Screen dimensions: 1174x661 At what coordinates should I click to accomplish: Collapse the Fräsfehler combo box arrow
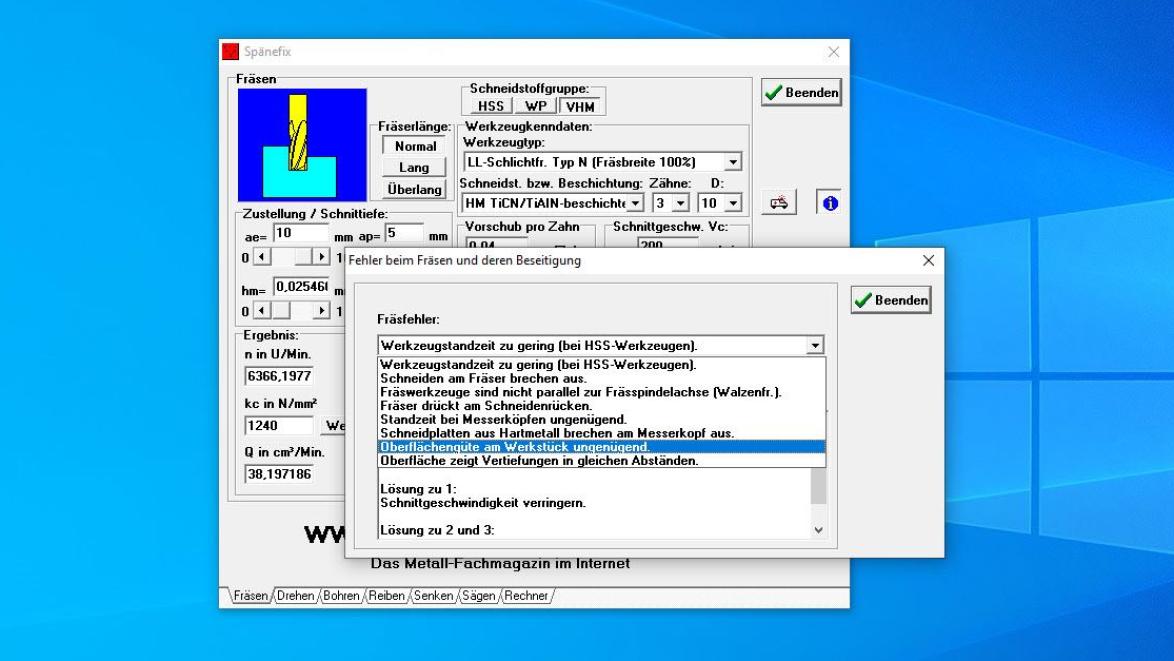coord(815,345)
